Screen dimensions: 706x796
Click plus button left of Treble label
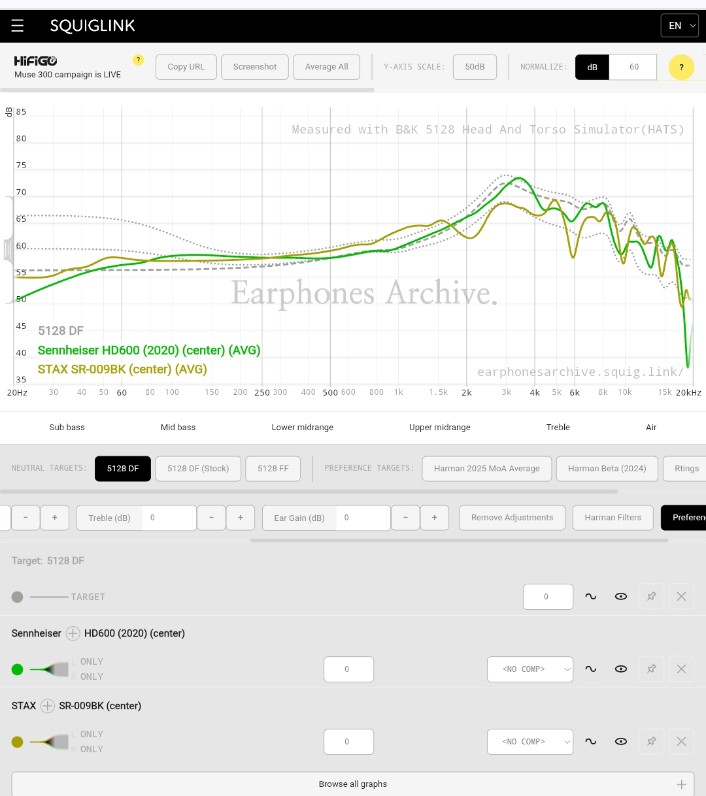55,518
